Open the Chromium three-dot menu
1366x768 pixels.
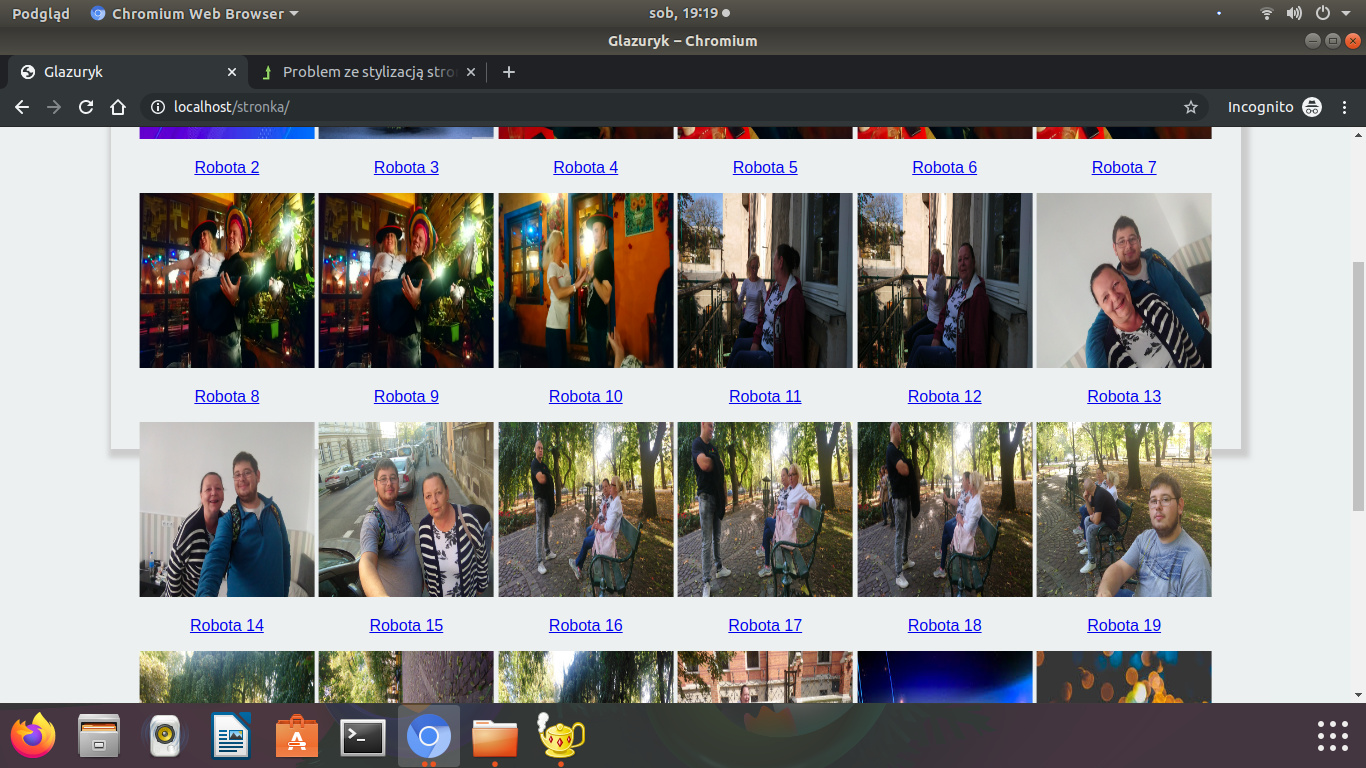click(x=1345, y=107)
